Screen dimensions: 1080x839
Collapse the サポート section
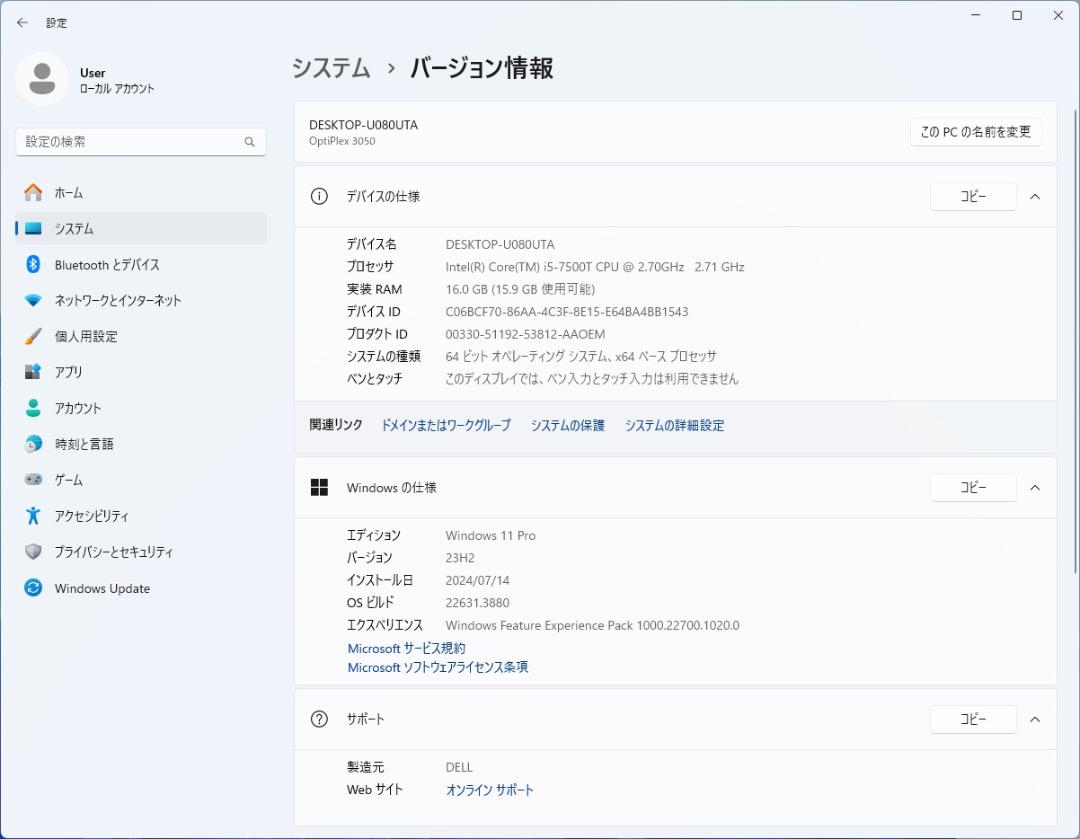1035,719
